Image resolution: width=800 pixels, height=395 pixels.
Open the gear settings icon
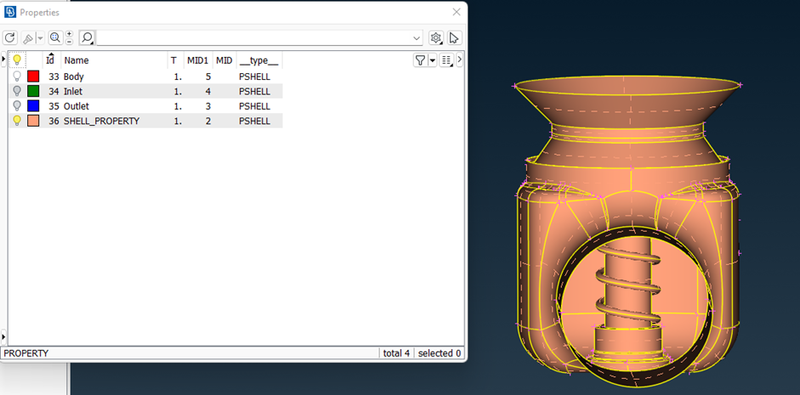pos(436,38)
